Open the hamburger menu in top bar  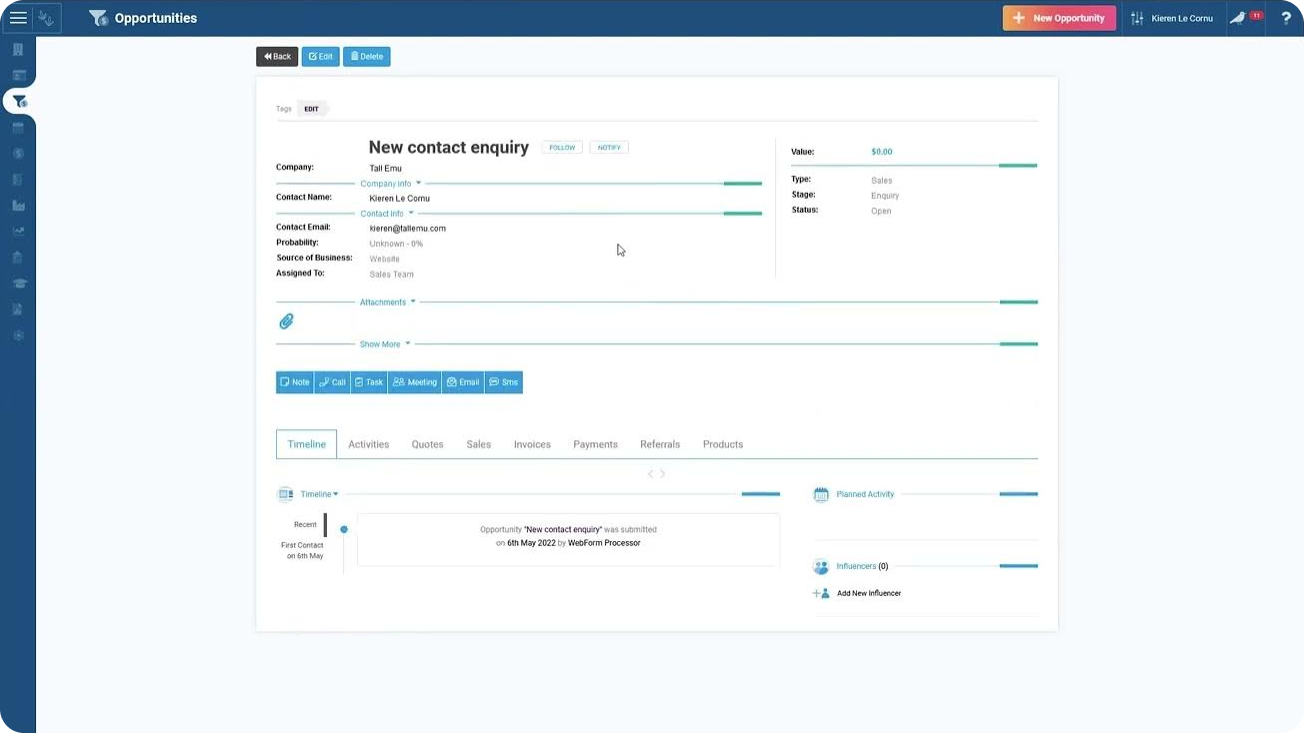point(18,18)
